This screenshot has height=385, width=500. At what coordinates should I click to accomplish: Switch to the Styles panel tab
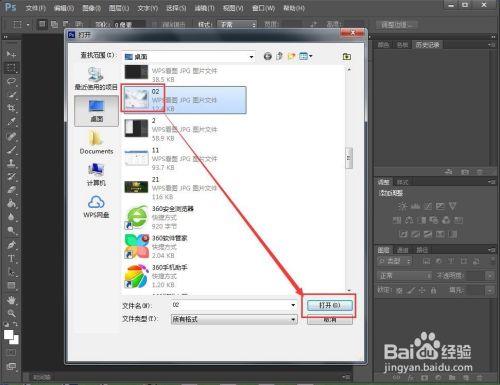point(403,182)
